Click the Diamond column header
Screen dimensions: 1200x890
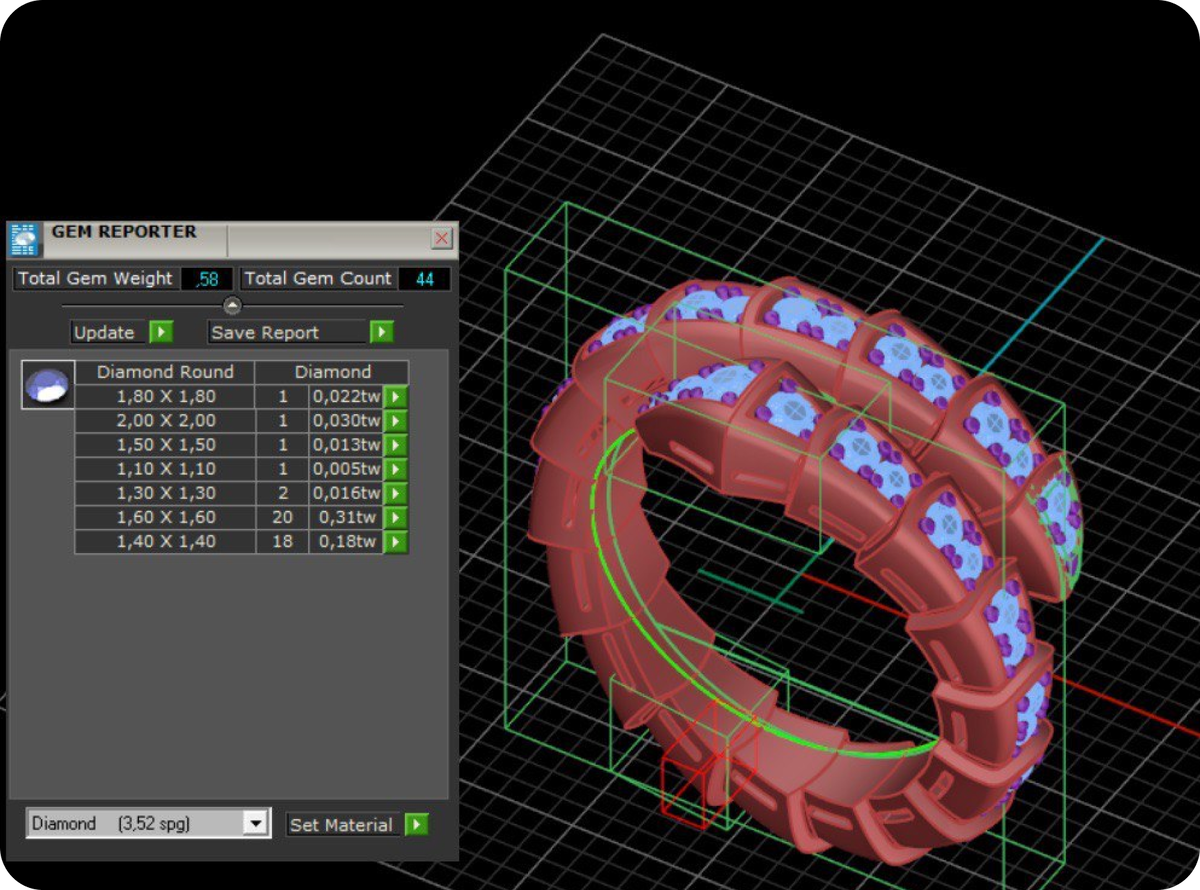tap(333, 372)
